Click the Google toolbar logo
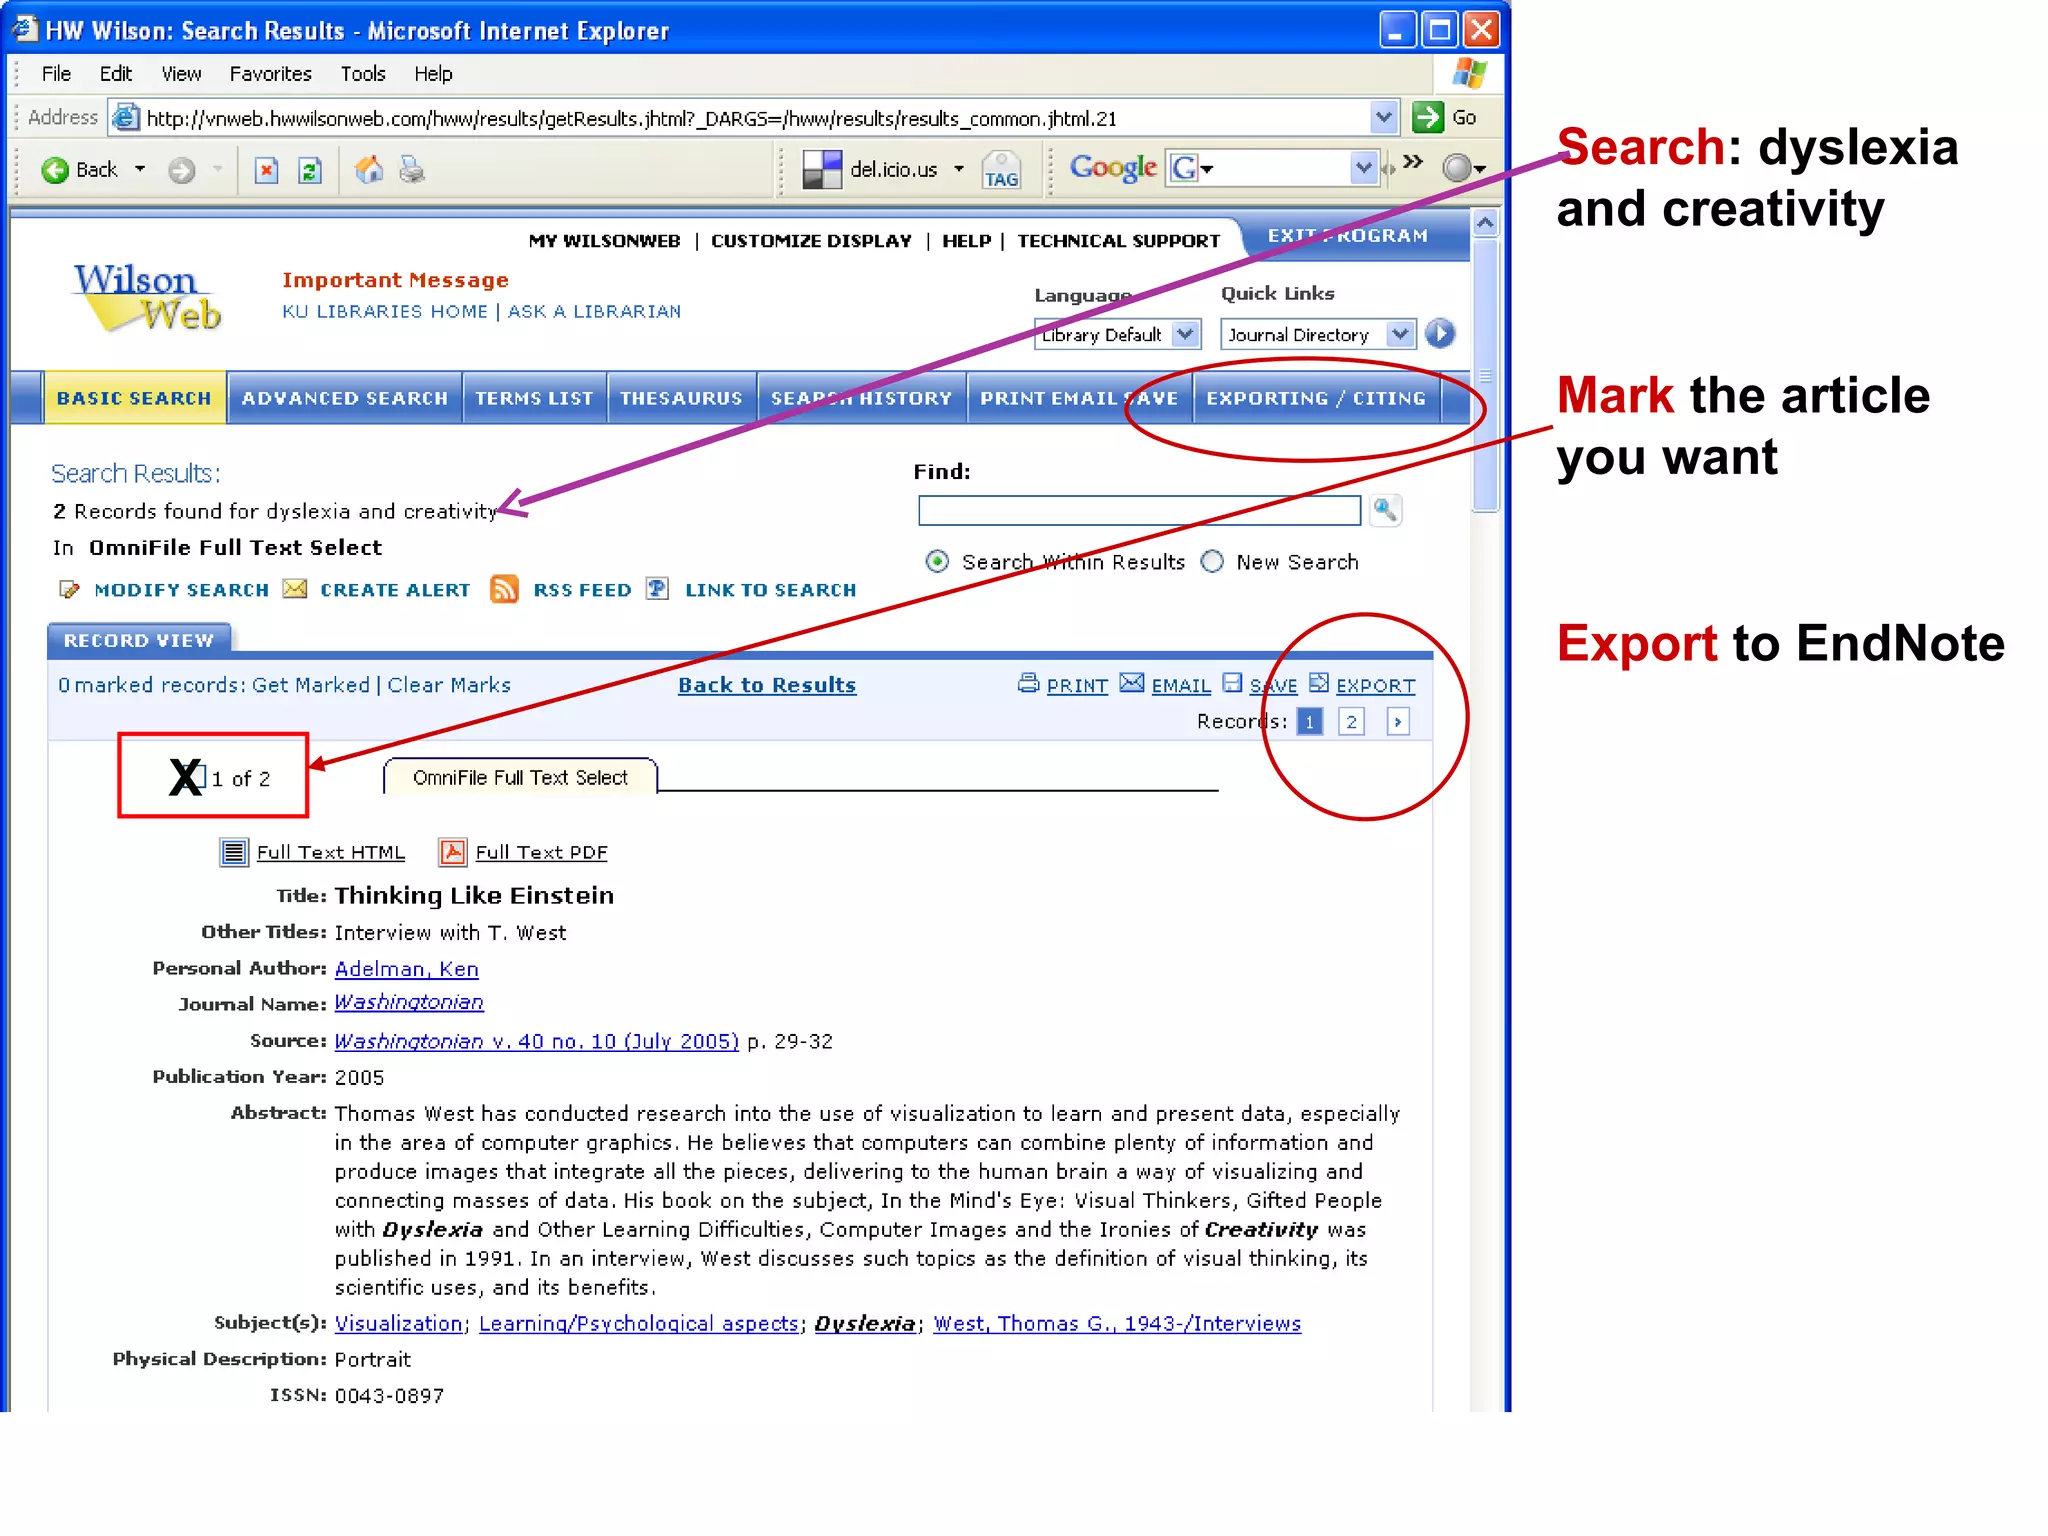 pos(1113,168)
